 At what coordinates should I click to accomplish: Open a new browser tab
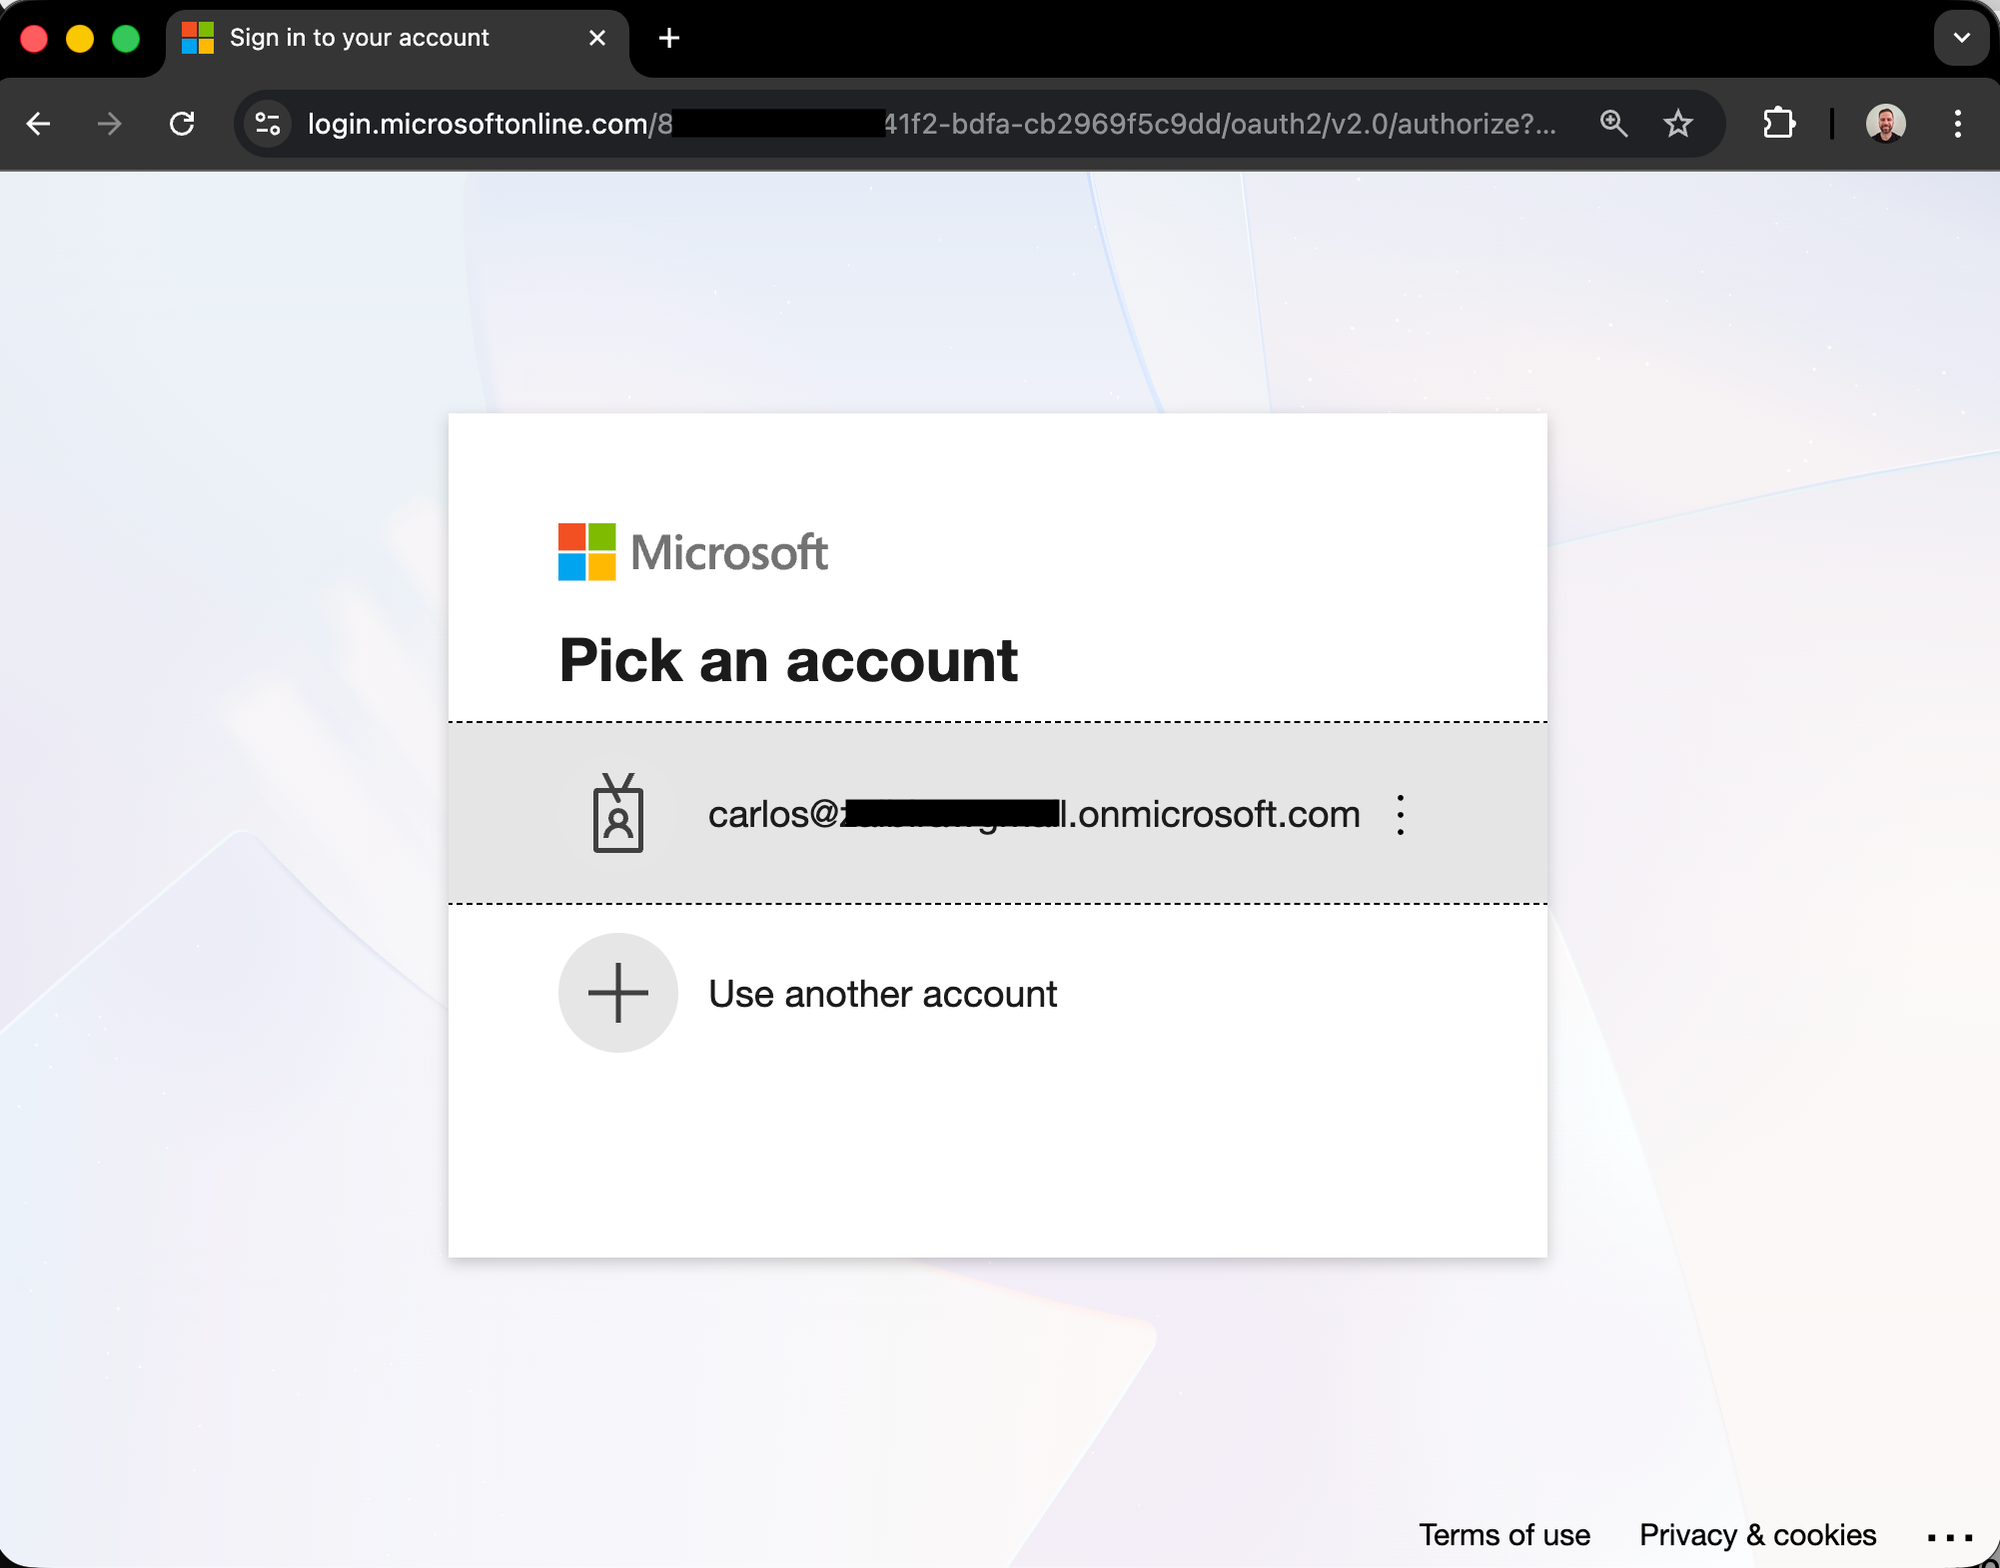click(x=669, y=38)
